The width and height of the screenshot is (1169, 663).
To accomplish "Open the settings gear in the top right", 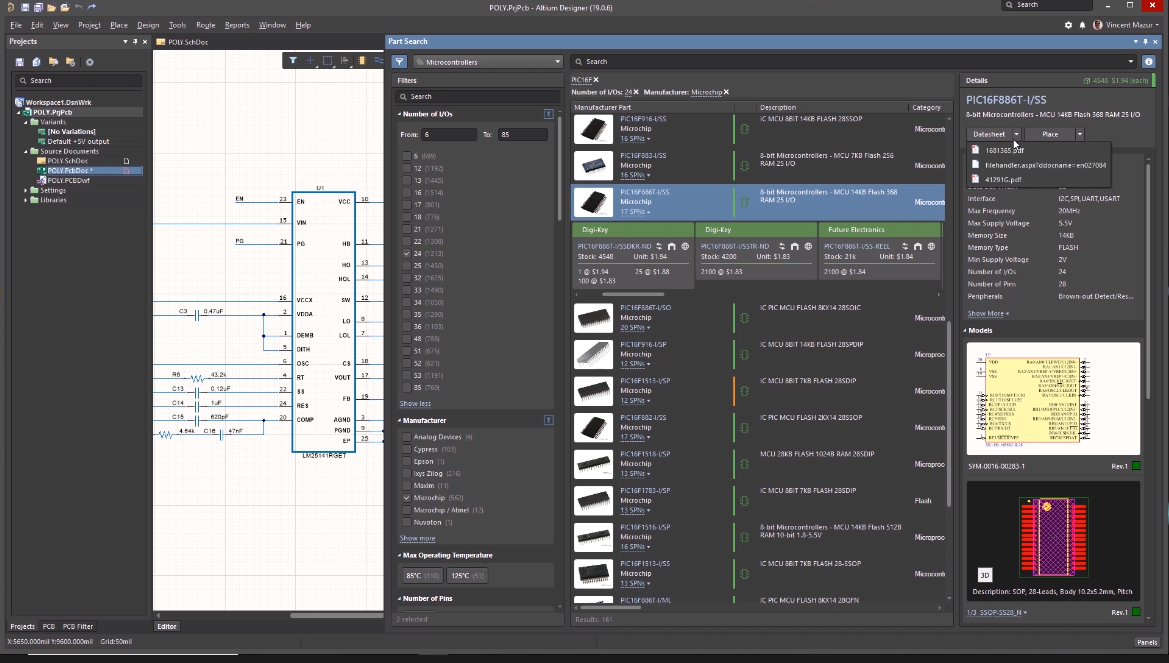I will 1068,25.
